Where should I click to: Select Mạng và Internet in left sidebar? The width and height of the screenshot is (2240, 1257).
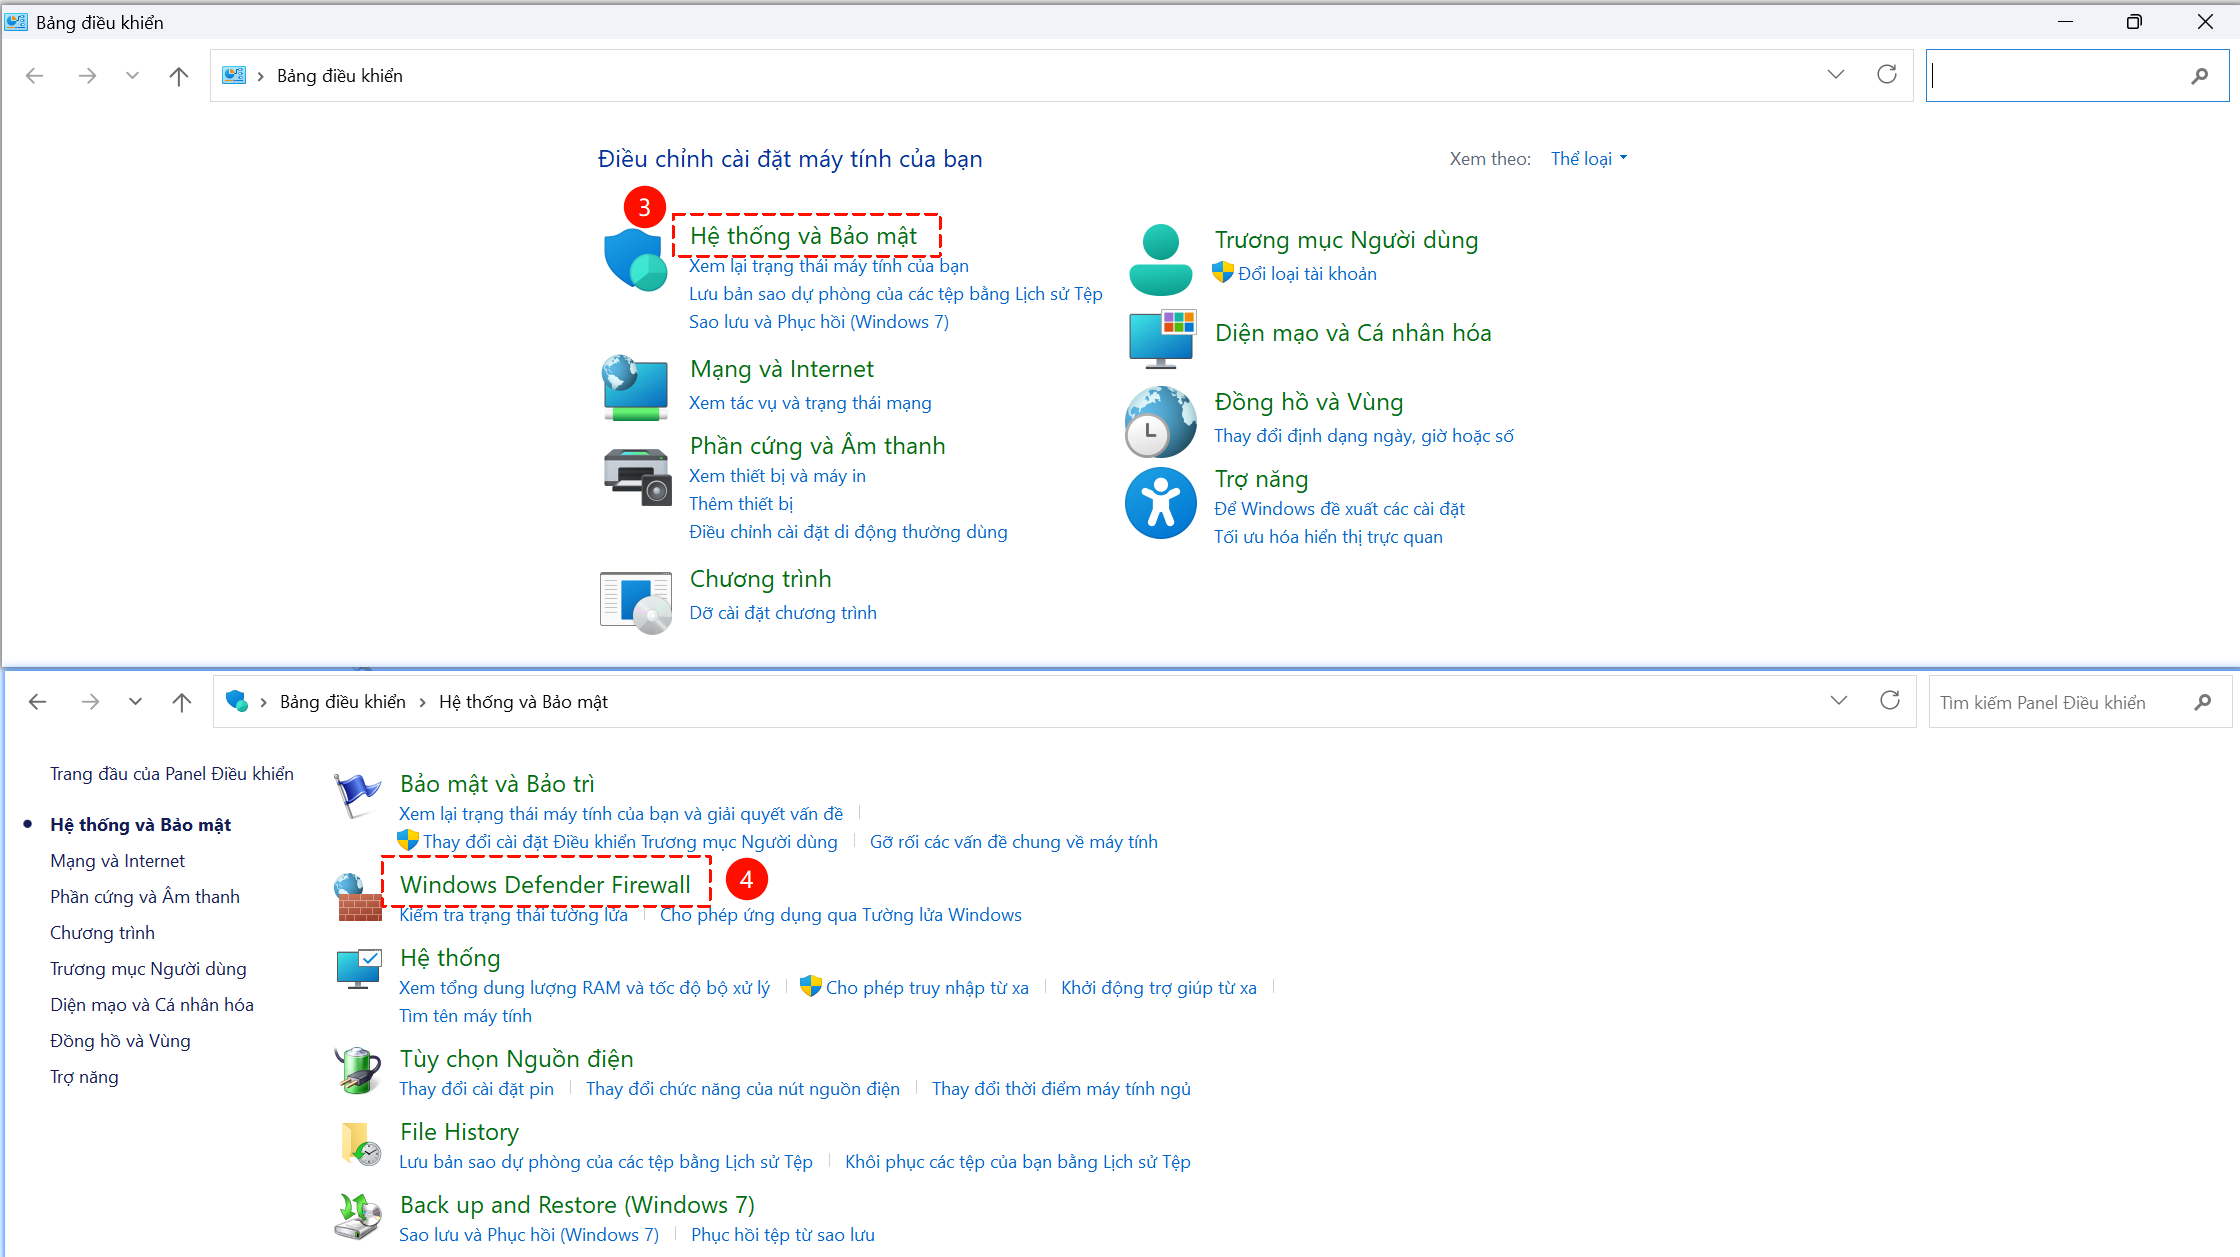click(117, 861)
